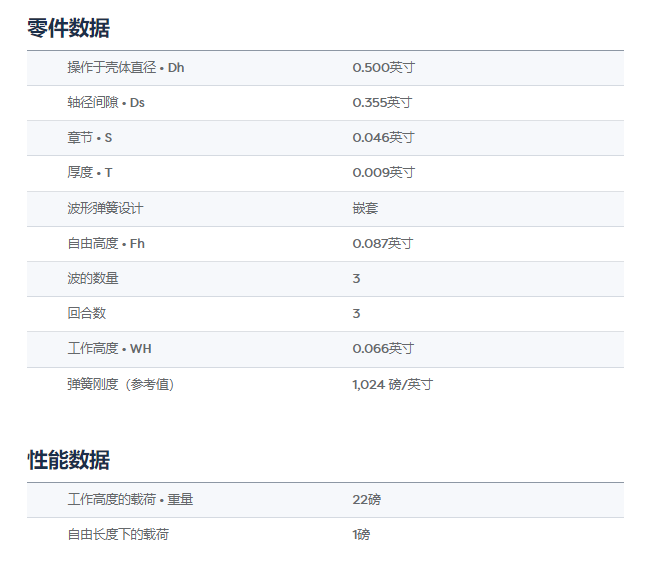
Task: Click the 0.500英寸 value
Action: pos(383,68)
